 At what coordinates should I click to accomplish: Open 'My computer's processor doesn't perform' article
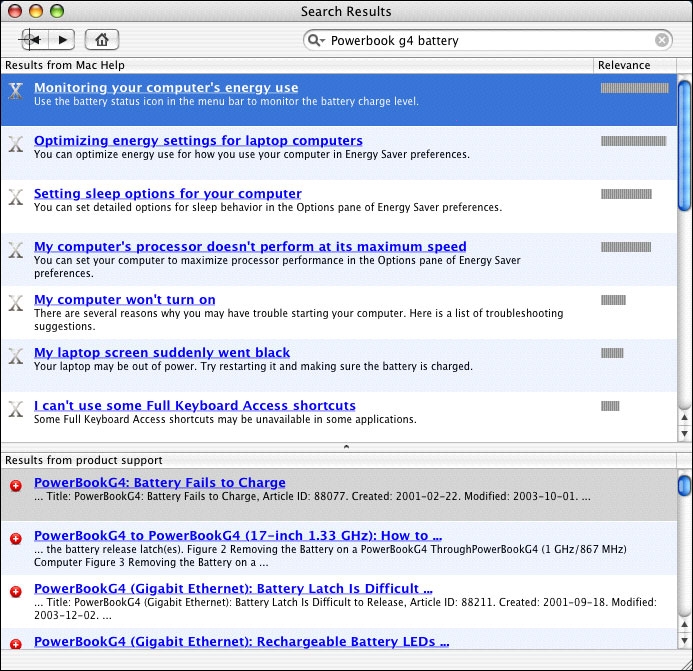250,247
